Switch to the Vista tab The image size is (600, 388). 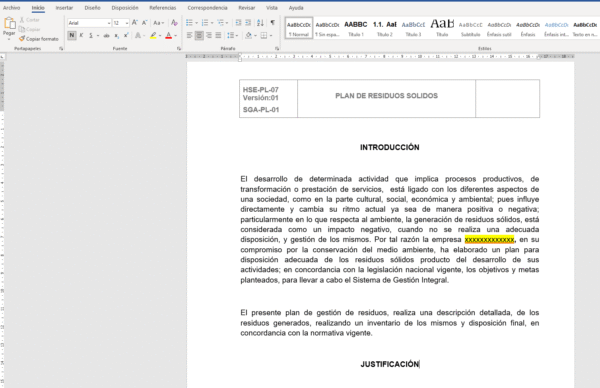272,8
